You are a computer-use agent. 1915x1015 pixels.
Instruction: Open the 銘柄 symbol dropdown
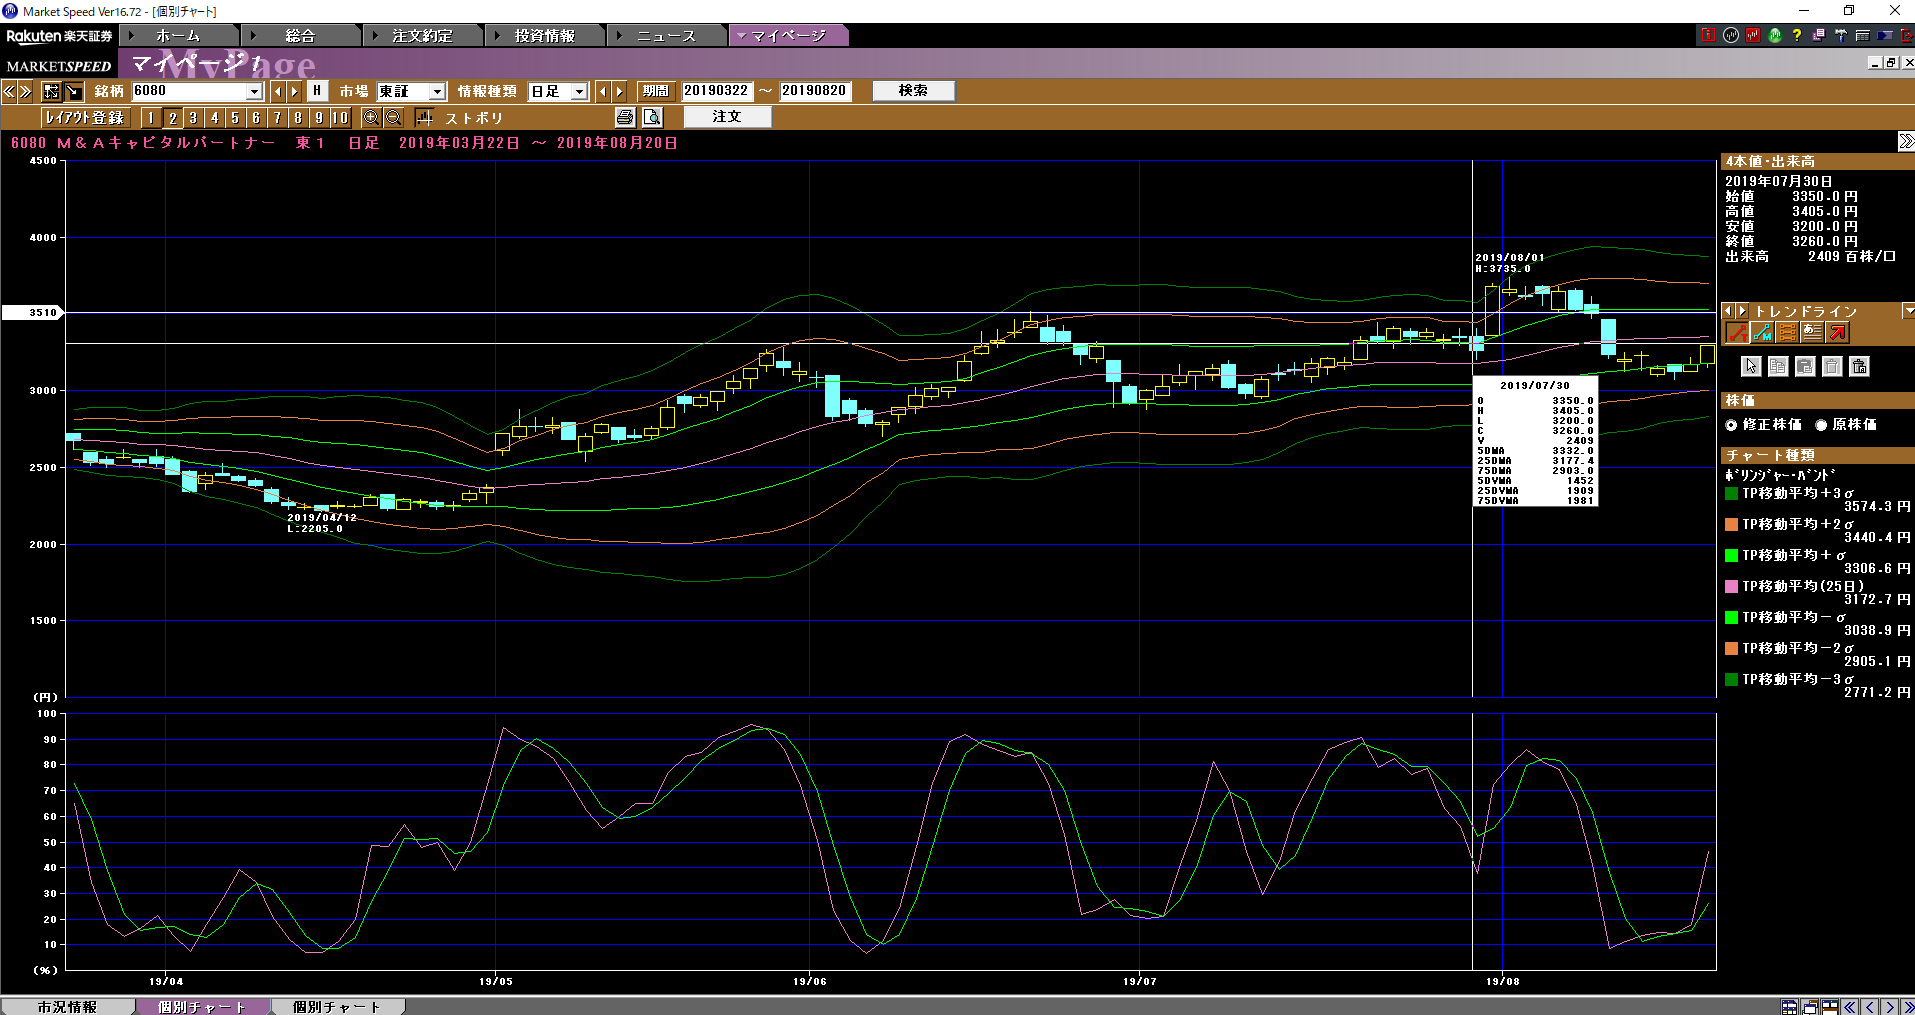pyautogui.click(x=254, y=91)
